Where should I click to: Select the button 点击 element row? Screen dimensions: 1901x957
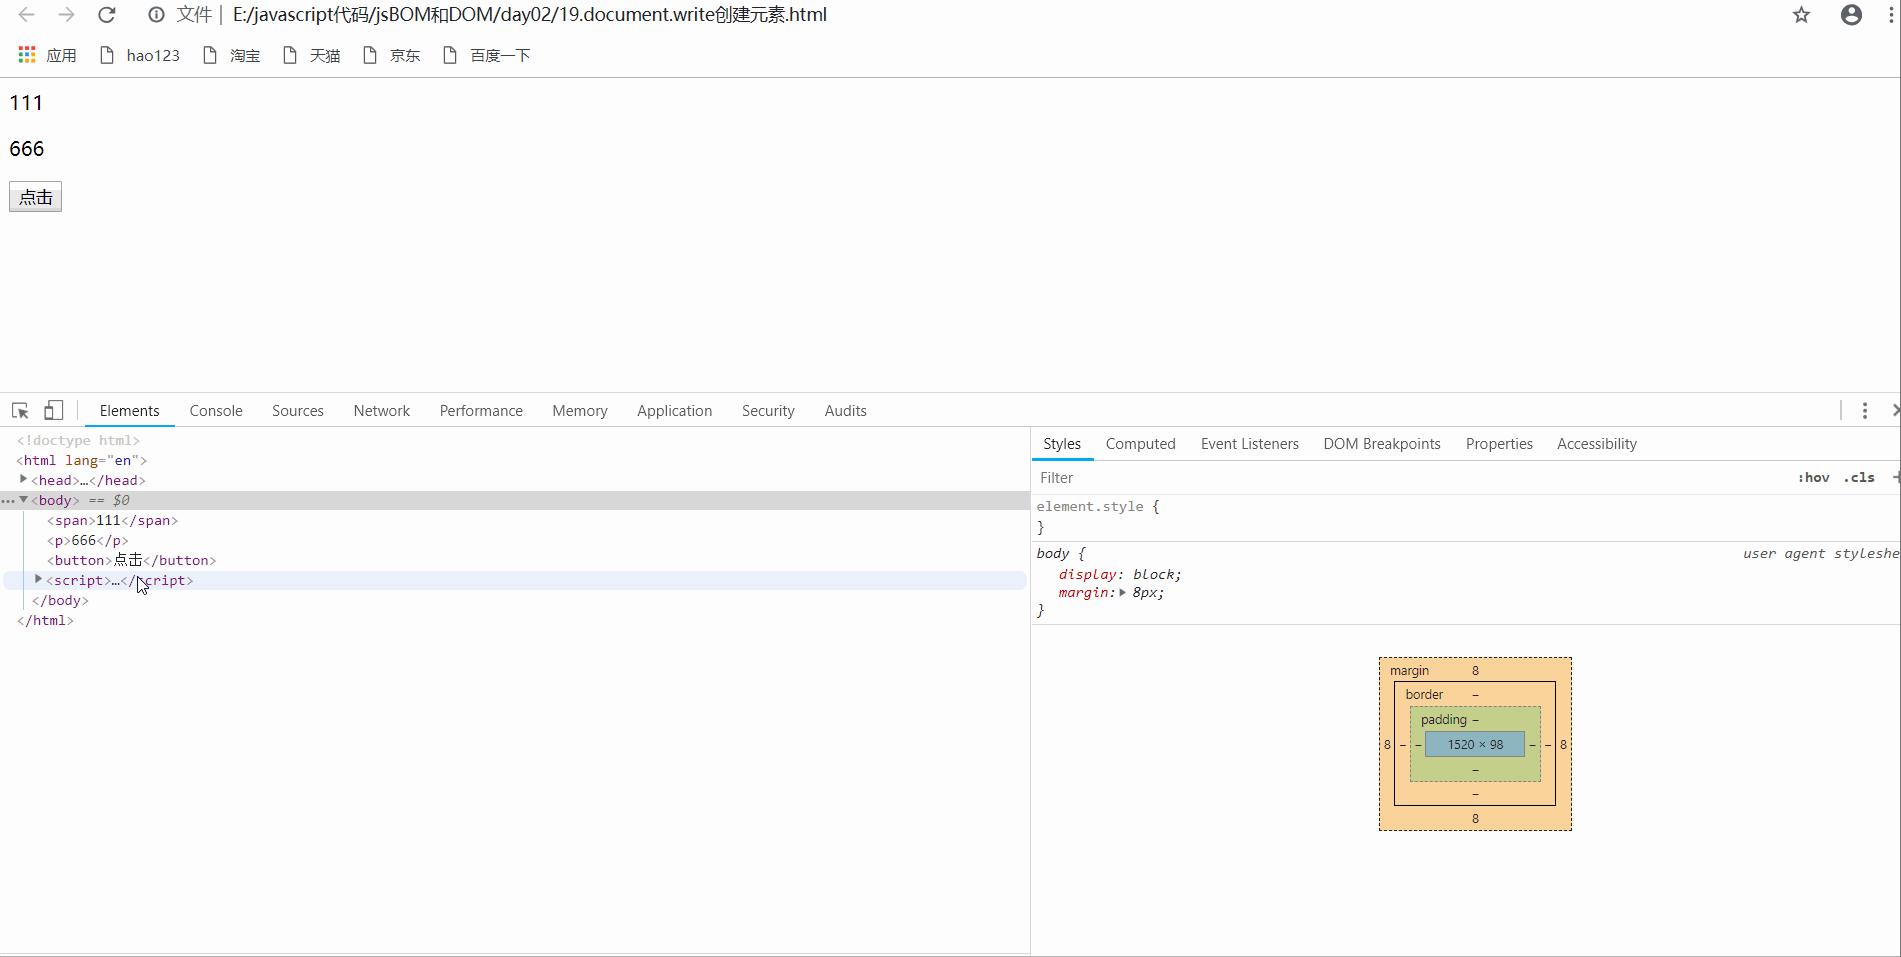coord(131,560)
